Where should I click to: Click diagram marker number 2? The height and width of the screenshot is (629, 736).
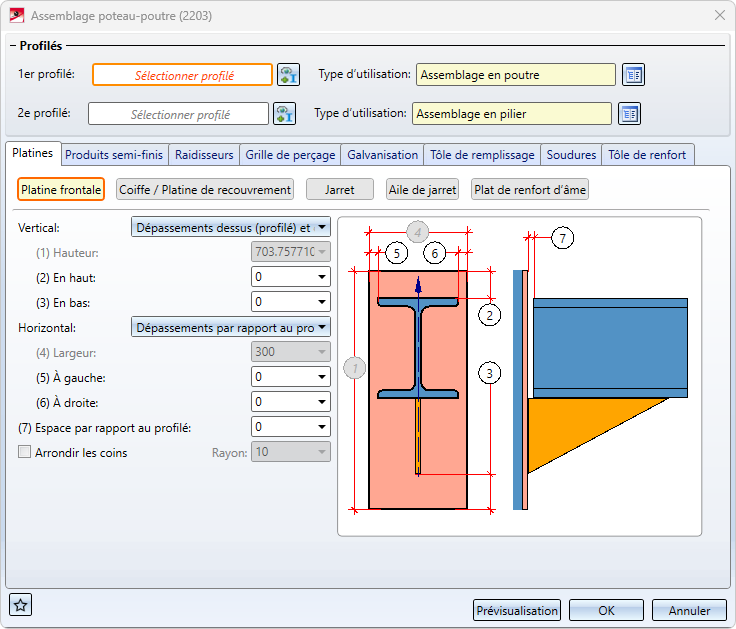(489, 315)
